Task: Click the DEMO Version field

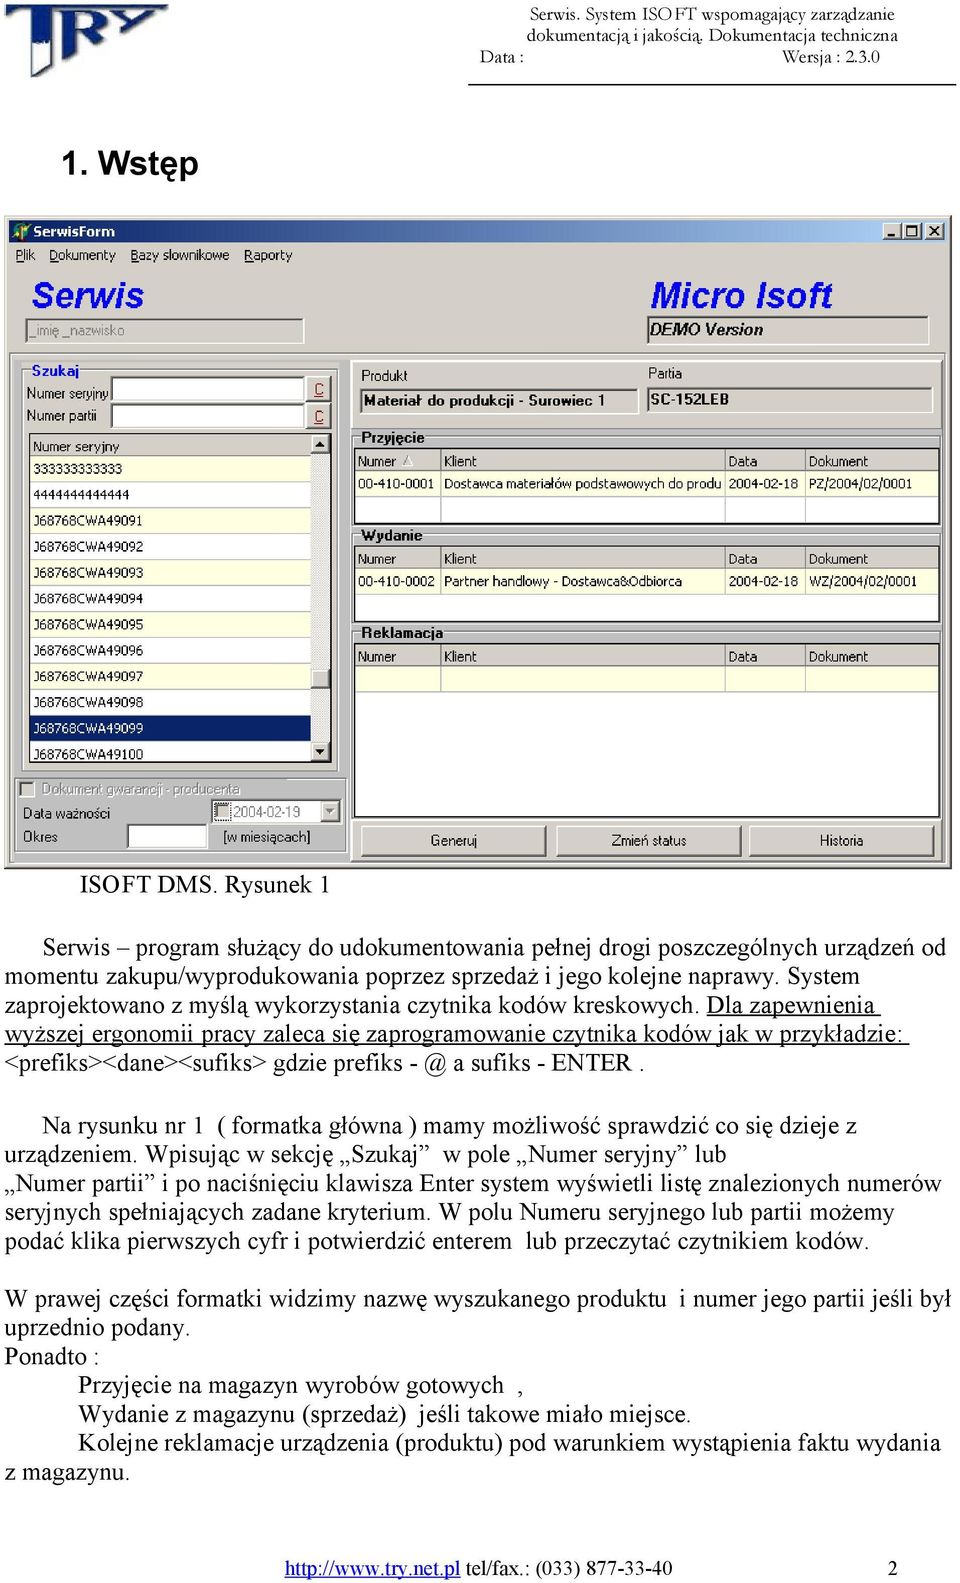Action: click(x=787, y=329)
